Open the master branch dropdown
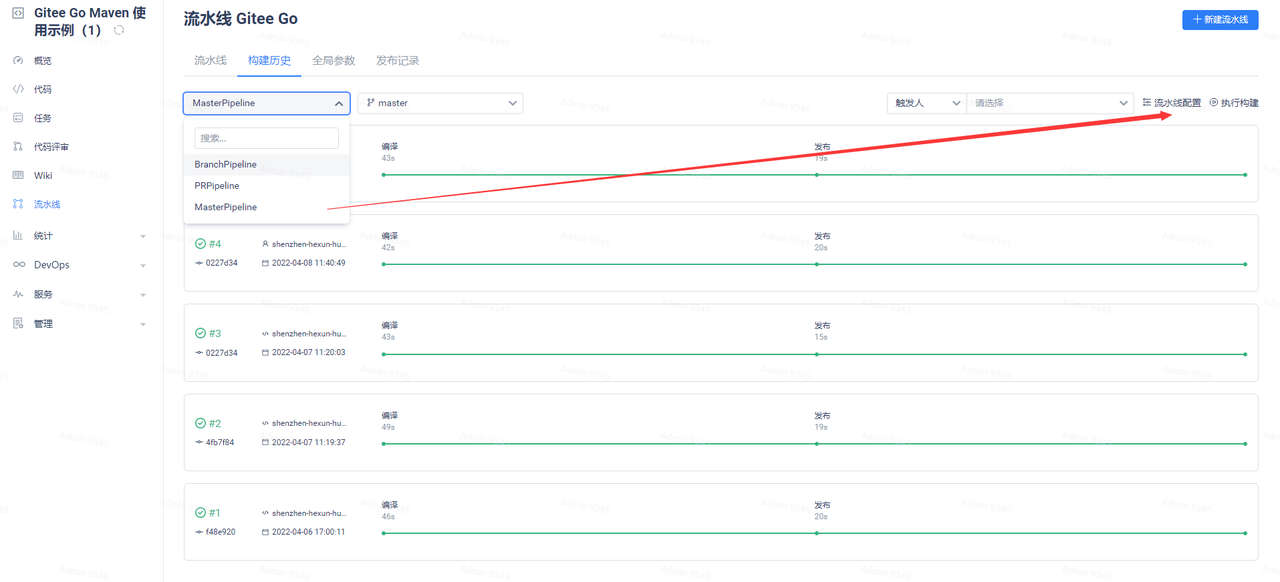 [x=440, y=103]
